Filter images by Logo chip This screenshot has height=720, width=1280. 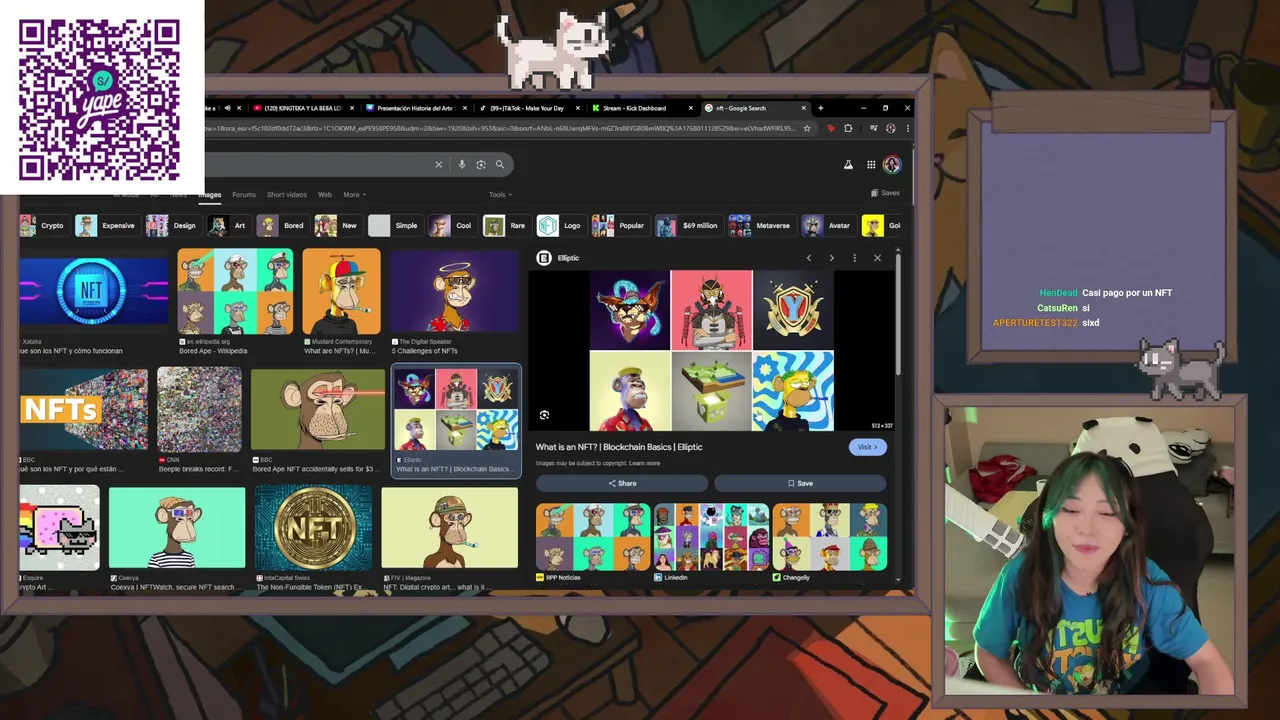[560, 226]
